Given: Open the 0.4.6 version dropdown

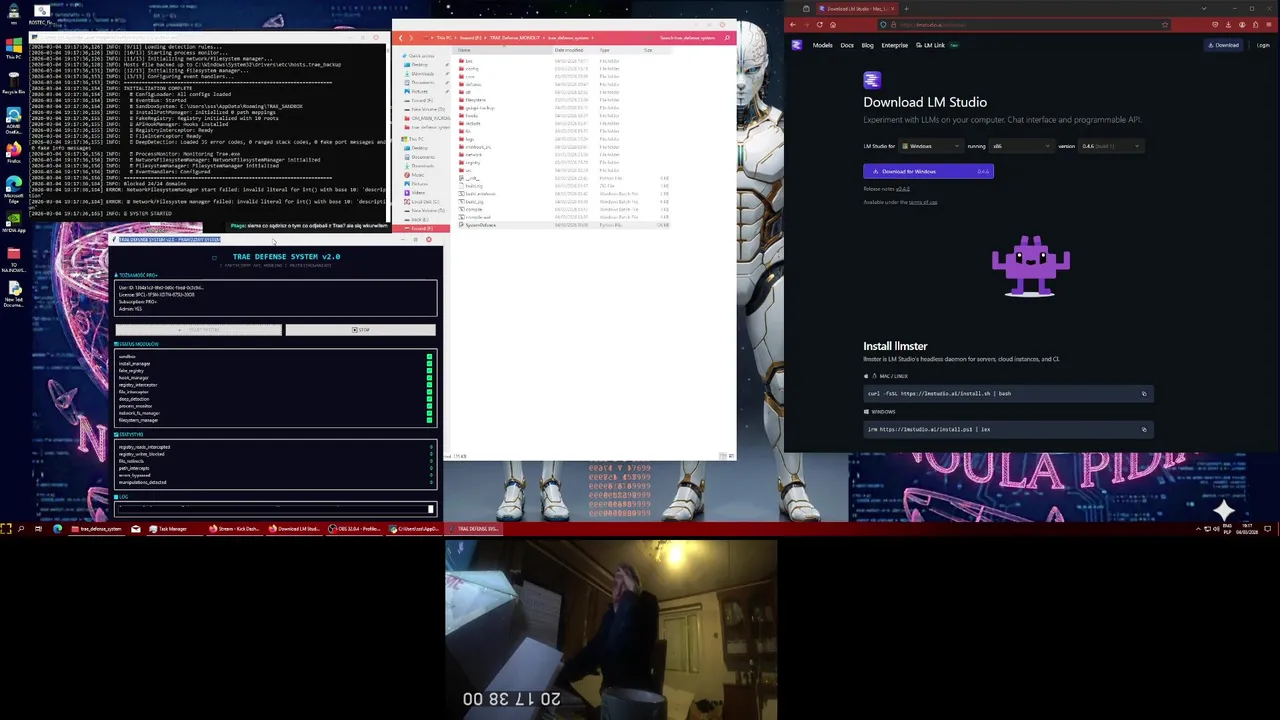Looking at the screenshot, I should point(1110,146).
